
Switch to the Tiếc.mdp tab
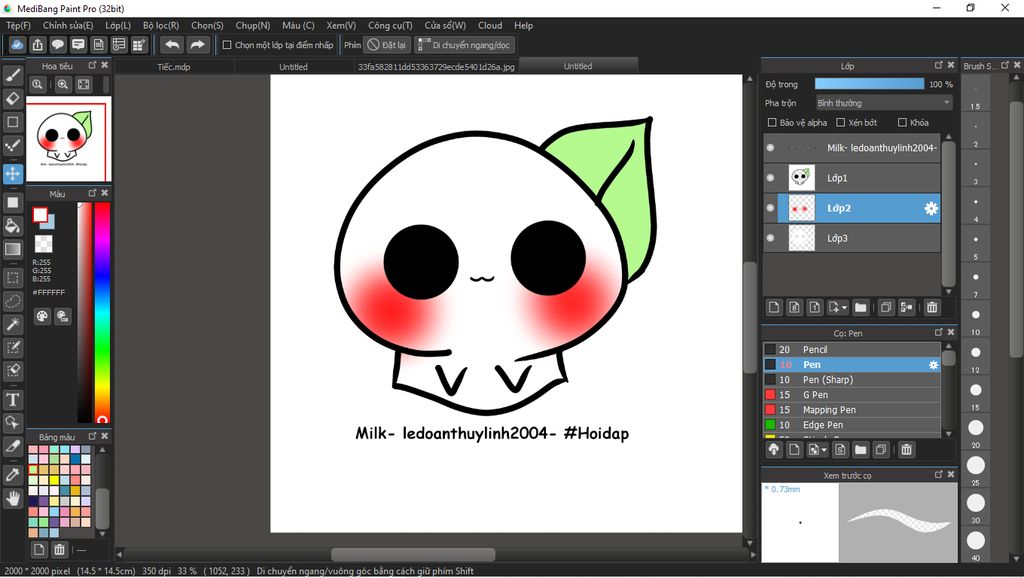tap(174, 67)
